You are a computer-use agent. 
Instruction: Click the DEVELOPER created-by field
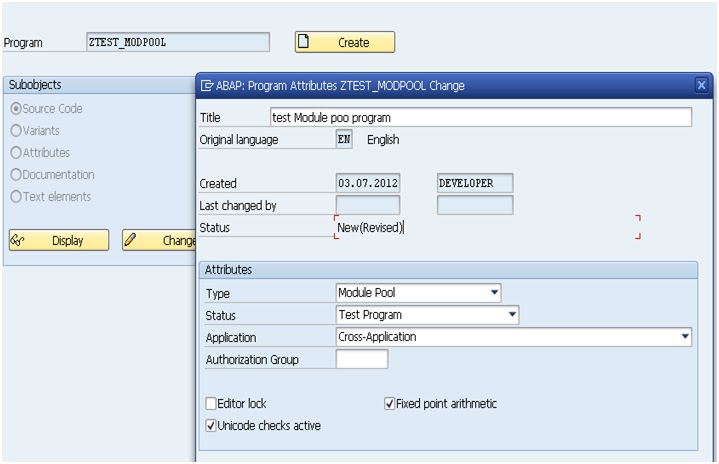(x=475, y=183)
